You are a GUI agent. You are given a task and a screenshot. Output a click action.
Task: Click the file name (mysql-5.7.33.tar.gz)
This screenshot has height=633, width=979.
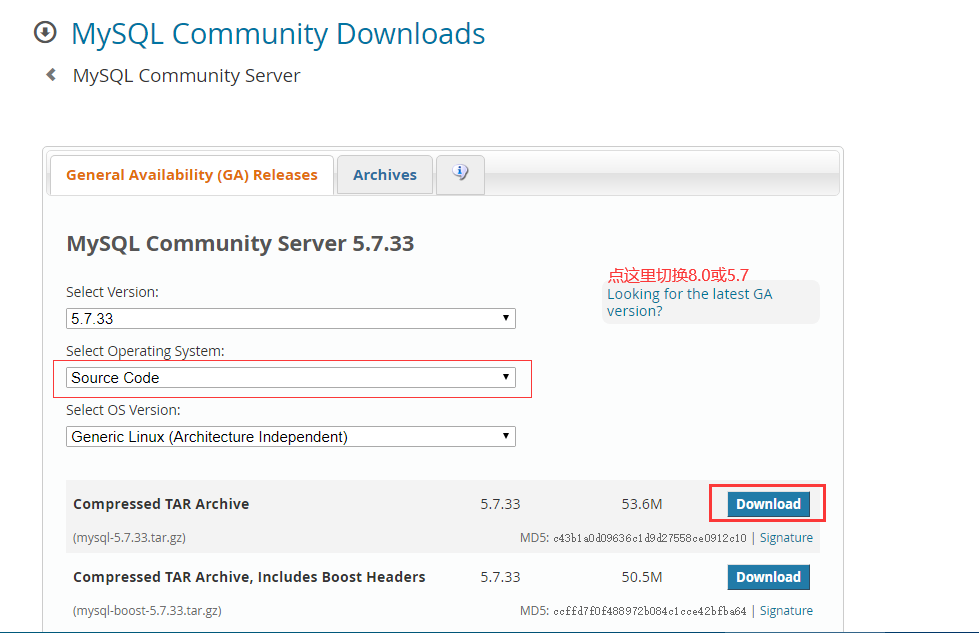click(x=129, y=537)
